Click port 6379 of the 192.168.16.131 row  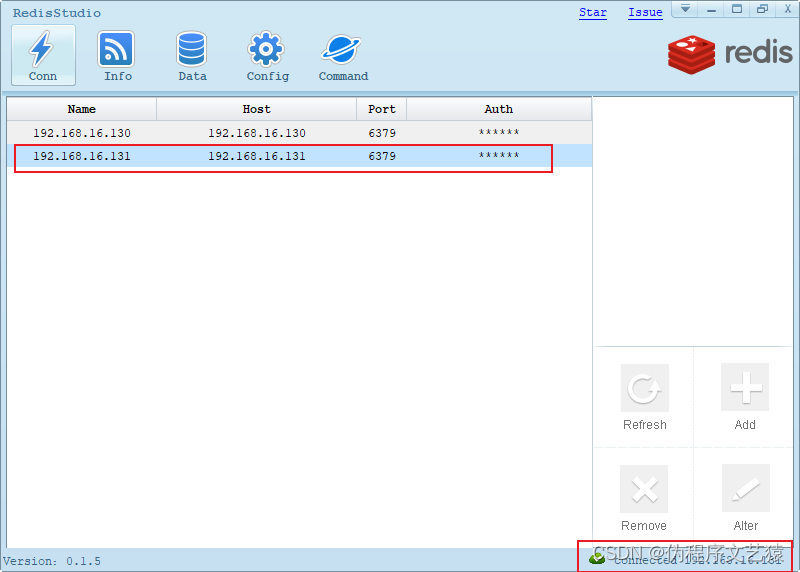(x=382, y=156)
